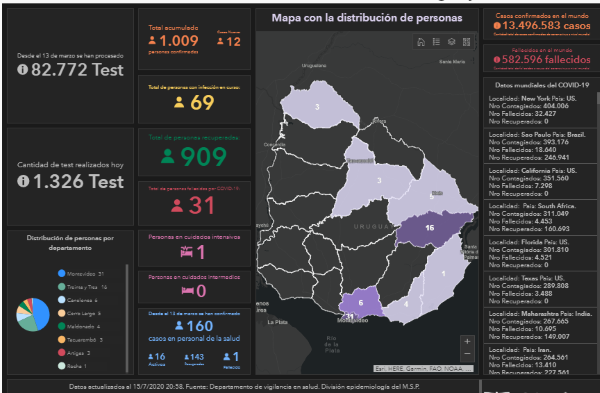600x393 pixels.
Task: Select Maldonado legend entry
Action: tap(79, 326)
